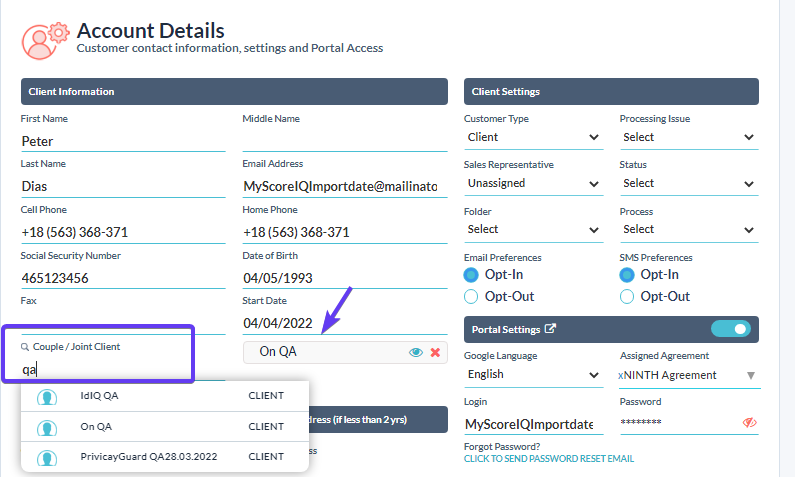Click the PrivicayGuard QA avatar icon
Viewport: 795px width, 477px height.
coord(46,457)
